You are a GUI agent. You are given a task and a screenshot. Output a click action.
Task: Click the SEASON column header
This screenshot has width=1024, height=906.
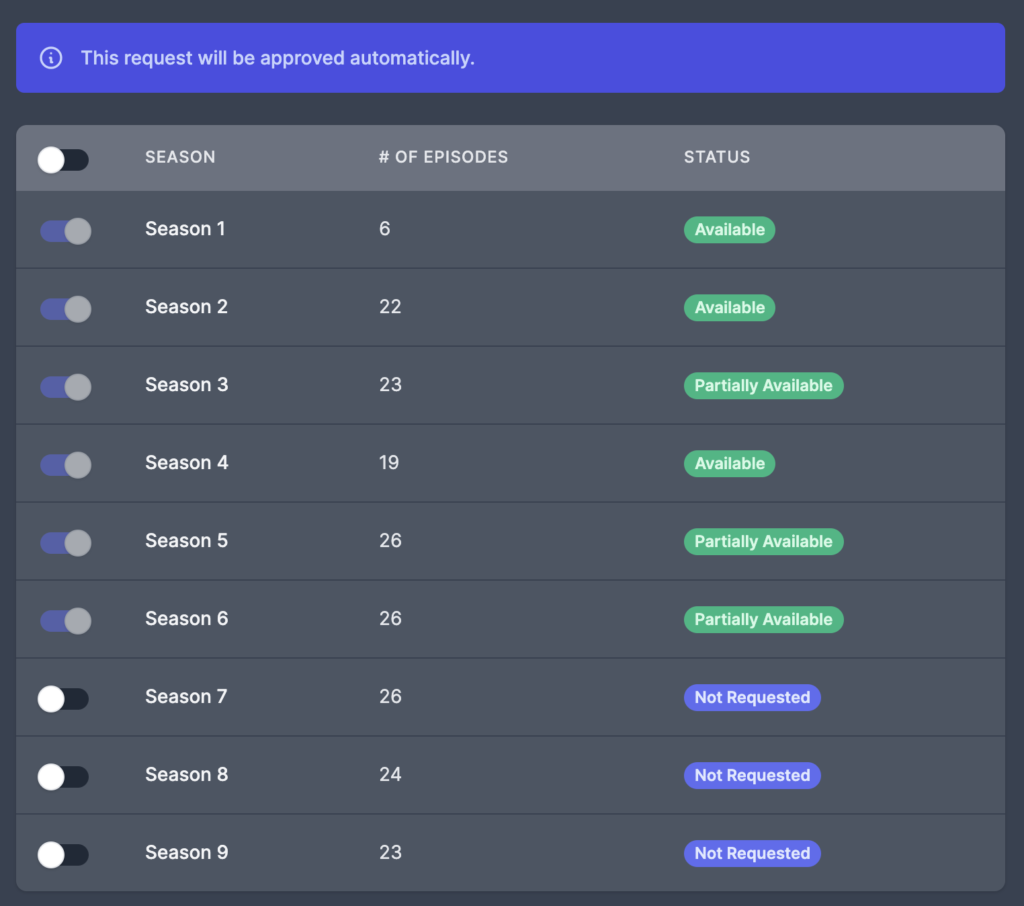[180, 157]
